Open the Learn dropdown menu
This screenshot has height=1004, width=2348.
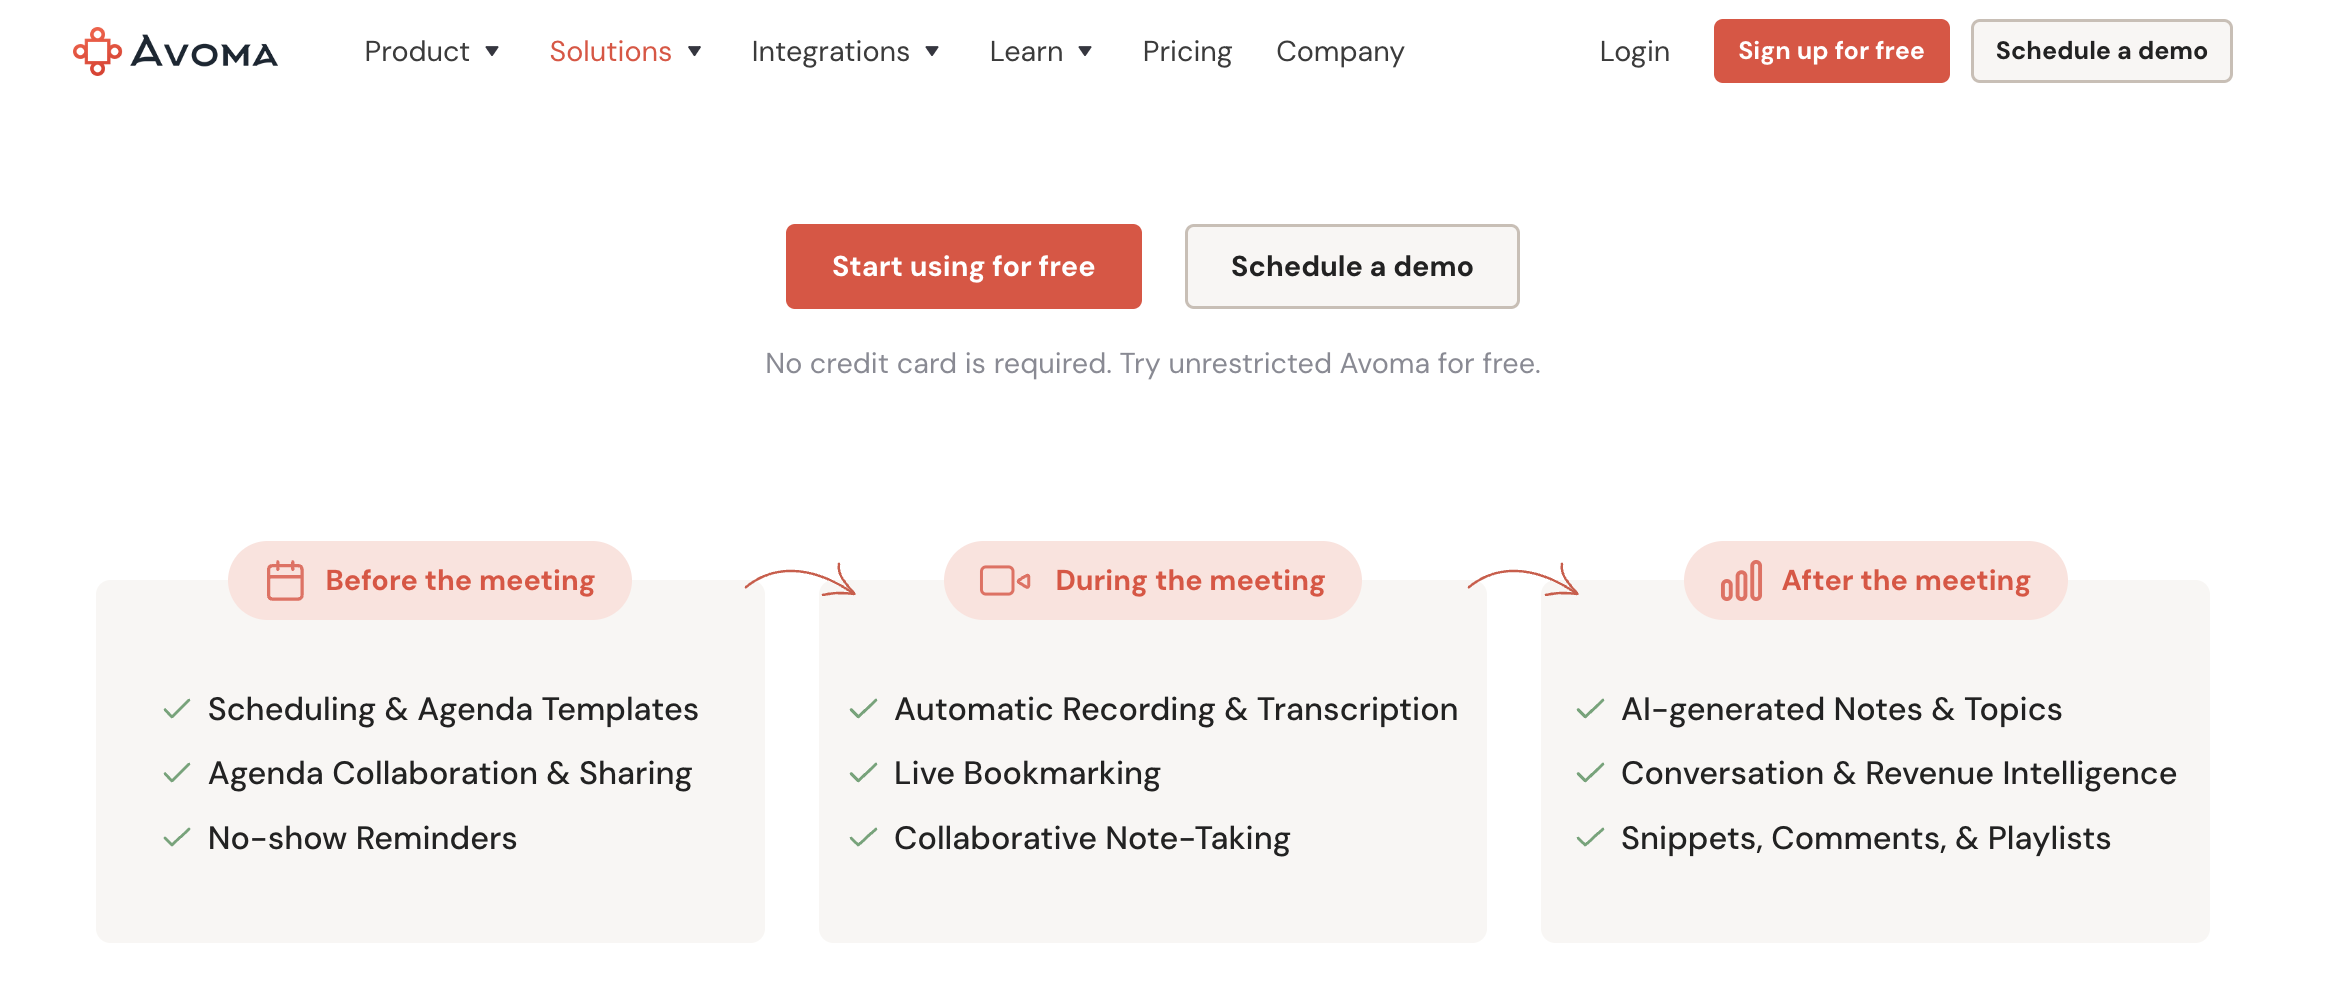tap(1040, 51)
